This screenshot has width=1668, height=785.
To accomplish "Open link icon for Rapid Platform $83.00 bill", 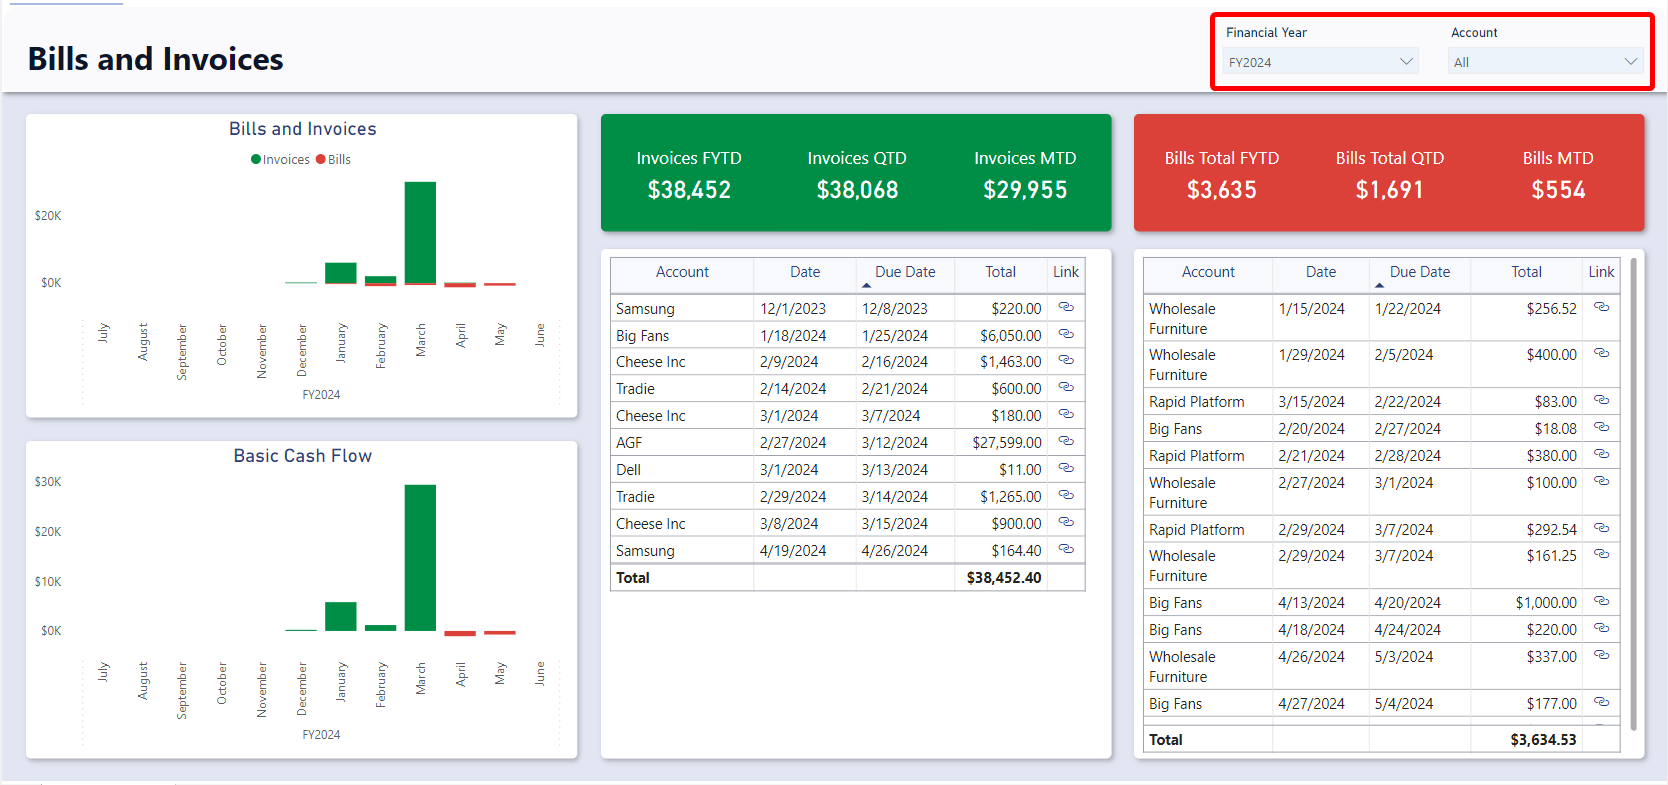I will click(x=1601, y=400).
